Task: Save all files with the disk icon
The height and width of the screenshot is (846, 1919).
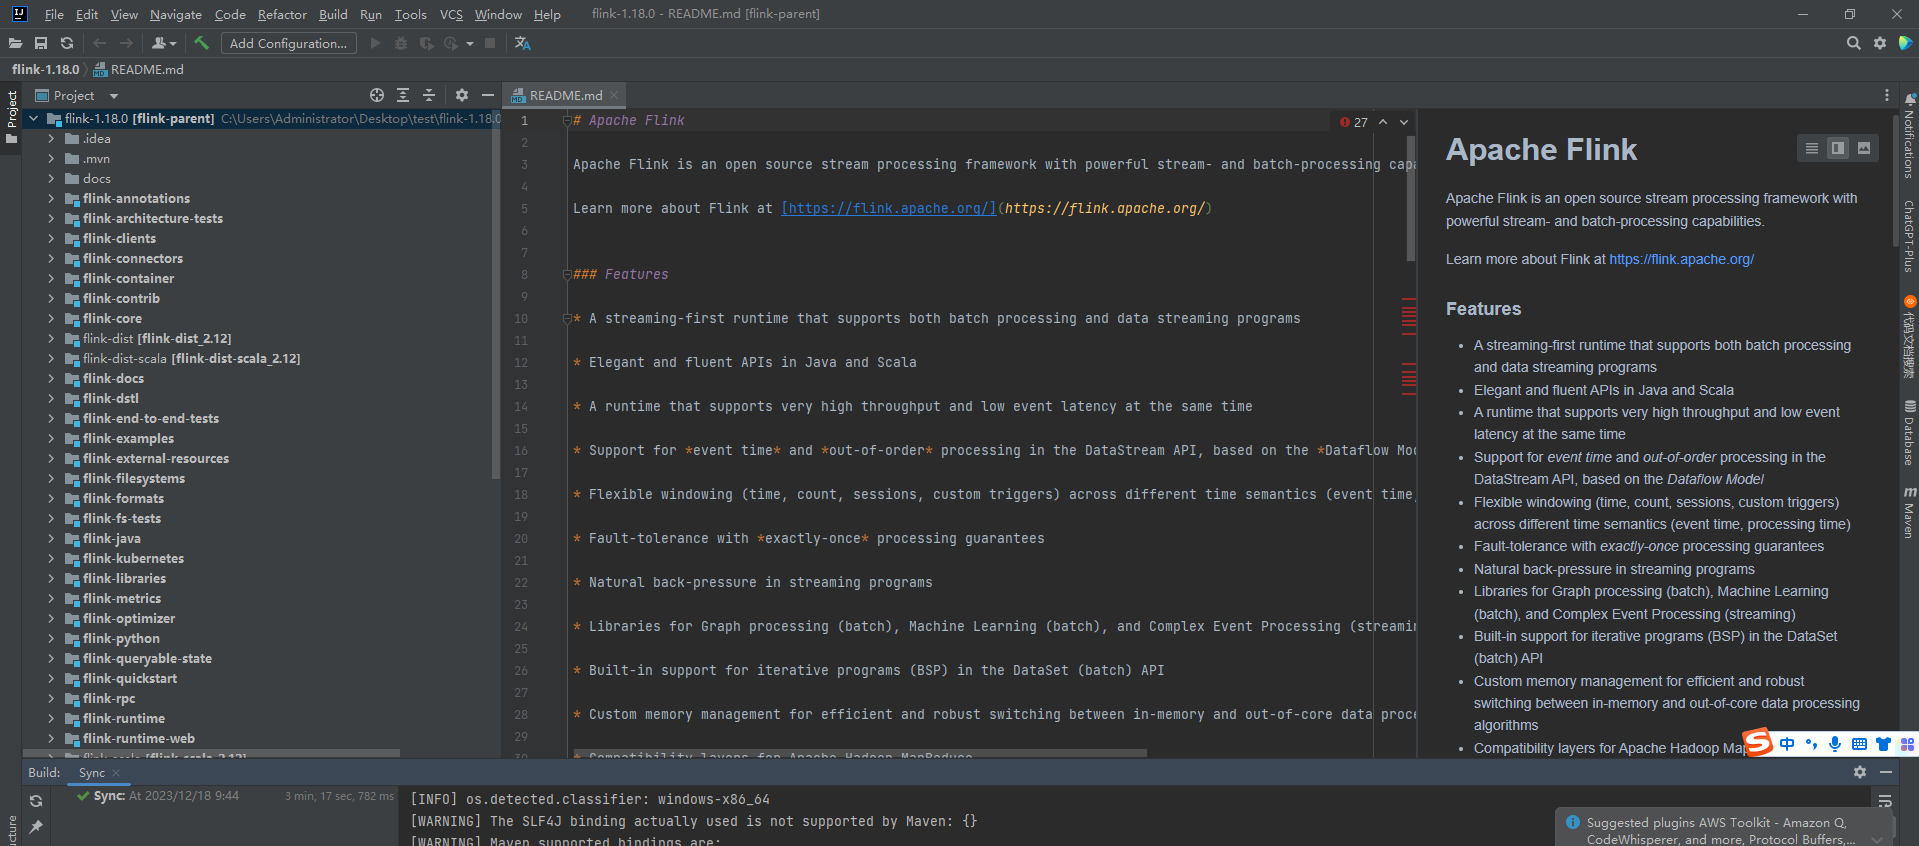Action: tap(41, 43)
